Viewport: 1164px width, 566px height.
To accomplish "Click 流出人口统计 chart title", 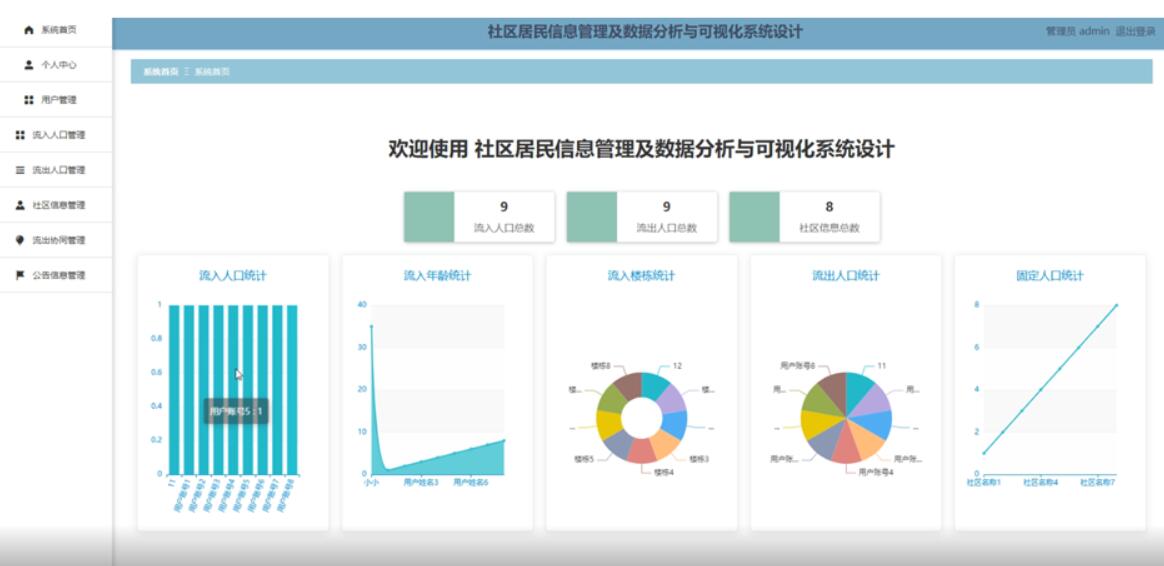I will (846, 276).
